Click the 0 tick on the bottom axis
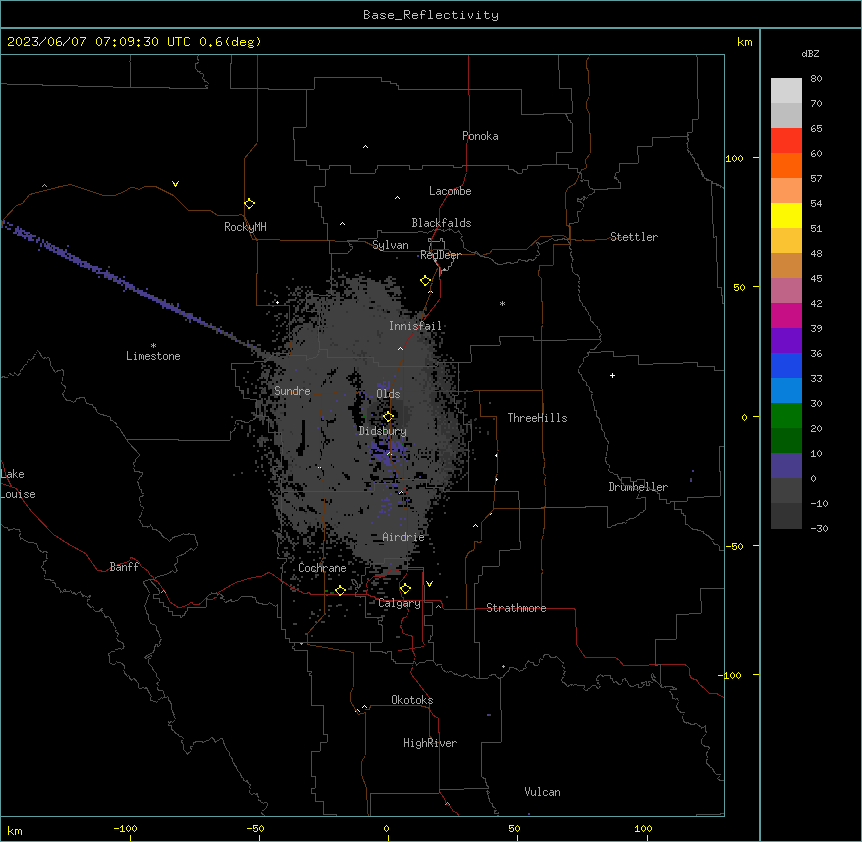 click(386, 828)
